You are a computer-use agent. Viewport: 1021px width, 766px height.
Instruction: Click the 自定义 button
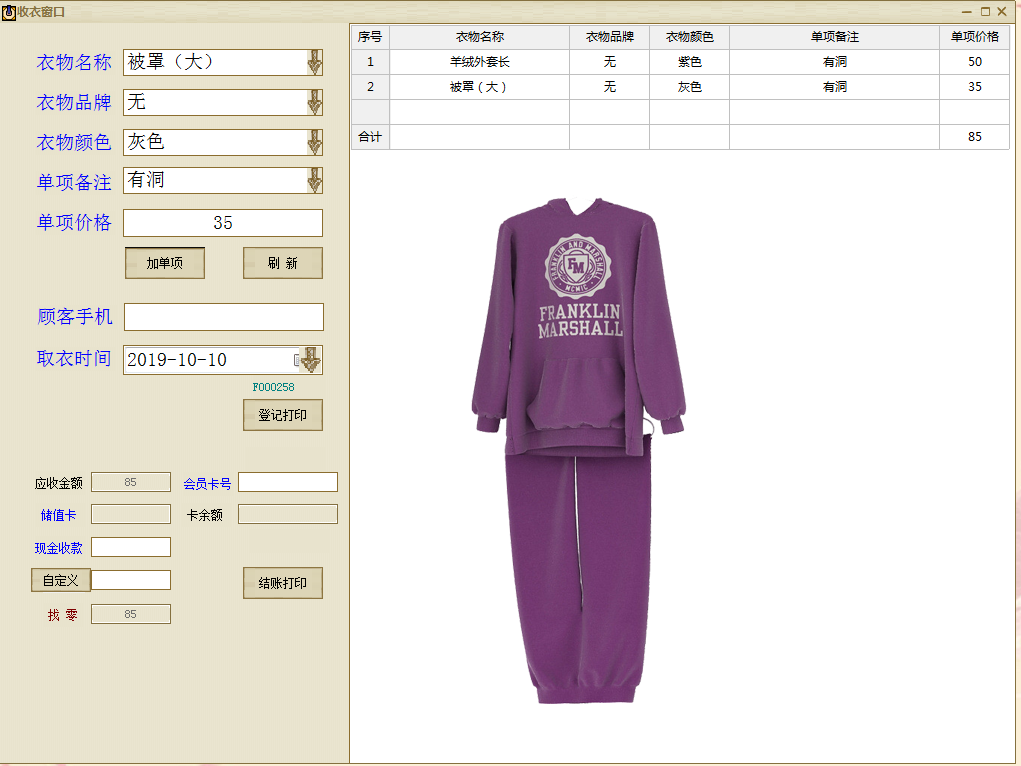coord(61,580)
